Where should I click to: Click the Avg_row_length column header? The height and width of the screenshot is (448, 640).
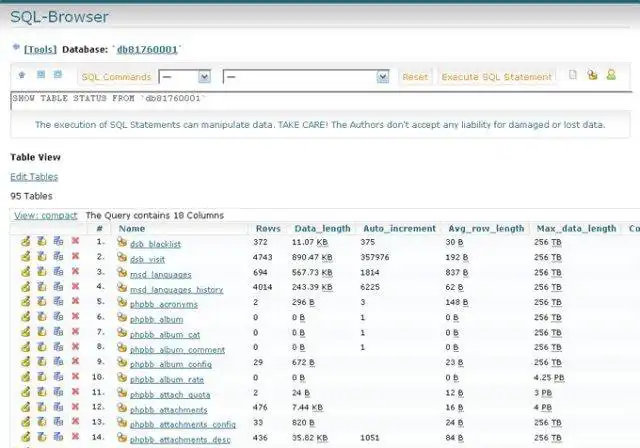click(486, 228)
